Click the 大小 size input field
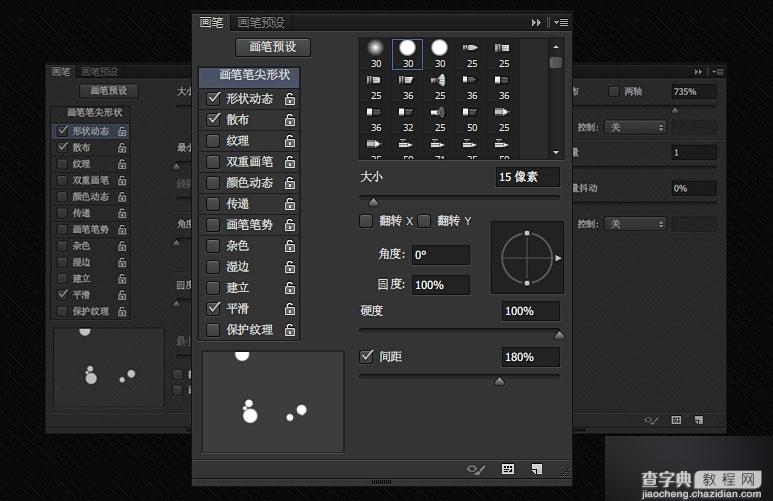 point(529,177)
